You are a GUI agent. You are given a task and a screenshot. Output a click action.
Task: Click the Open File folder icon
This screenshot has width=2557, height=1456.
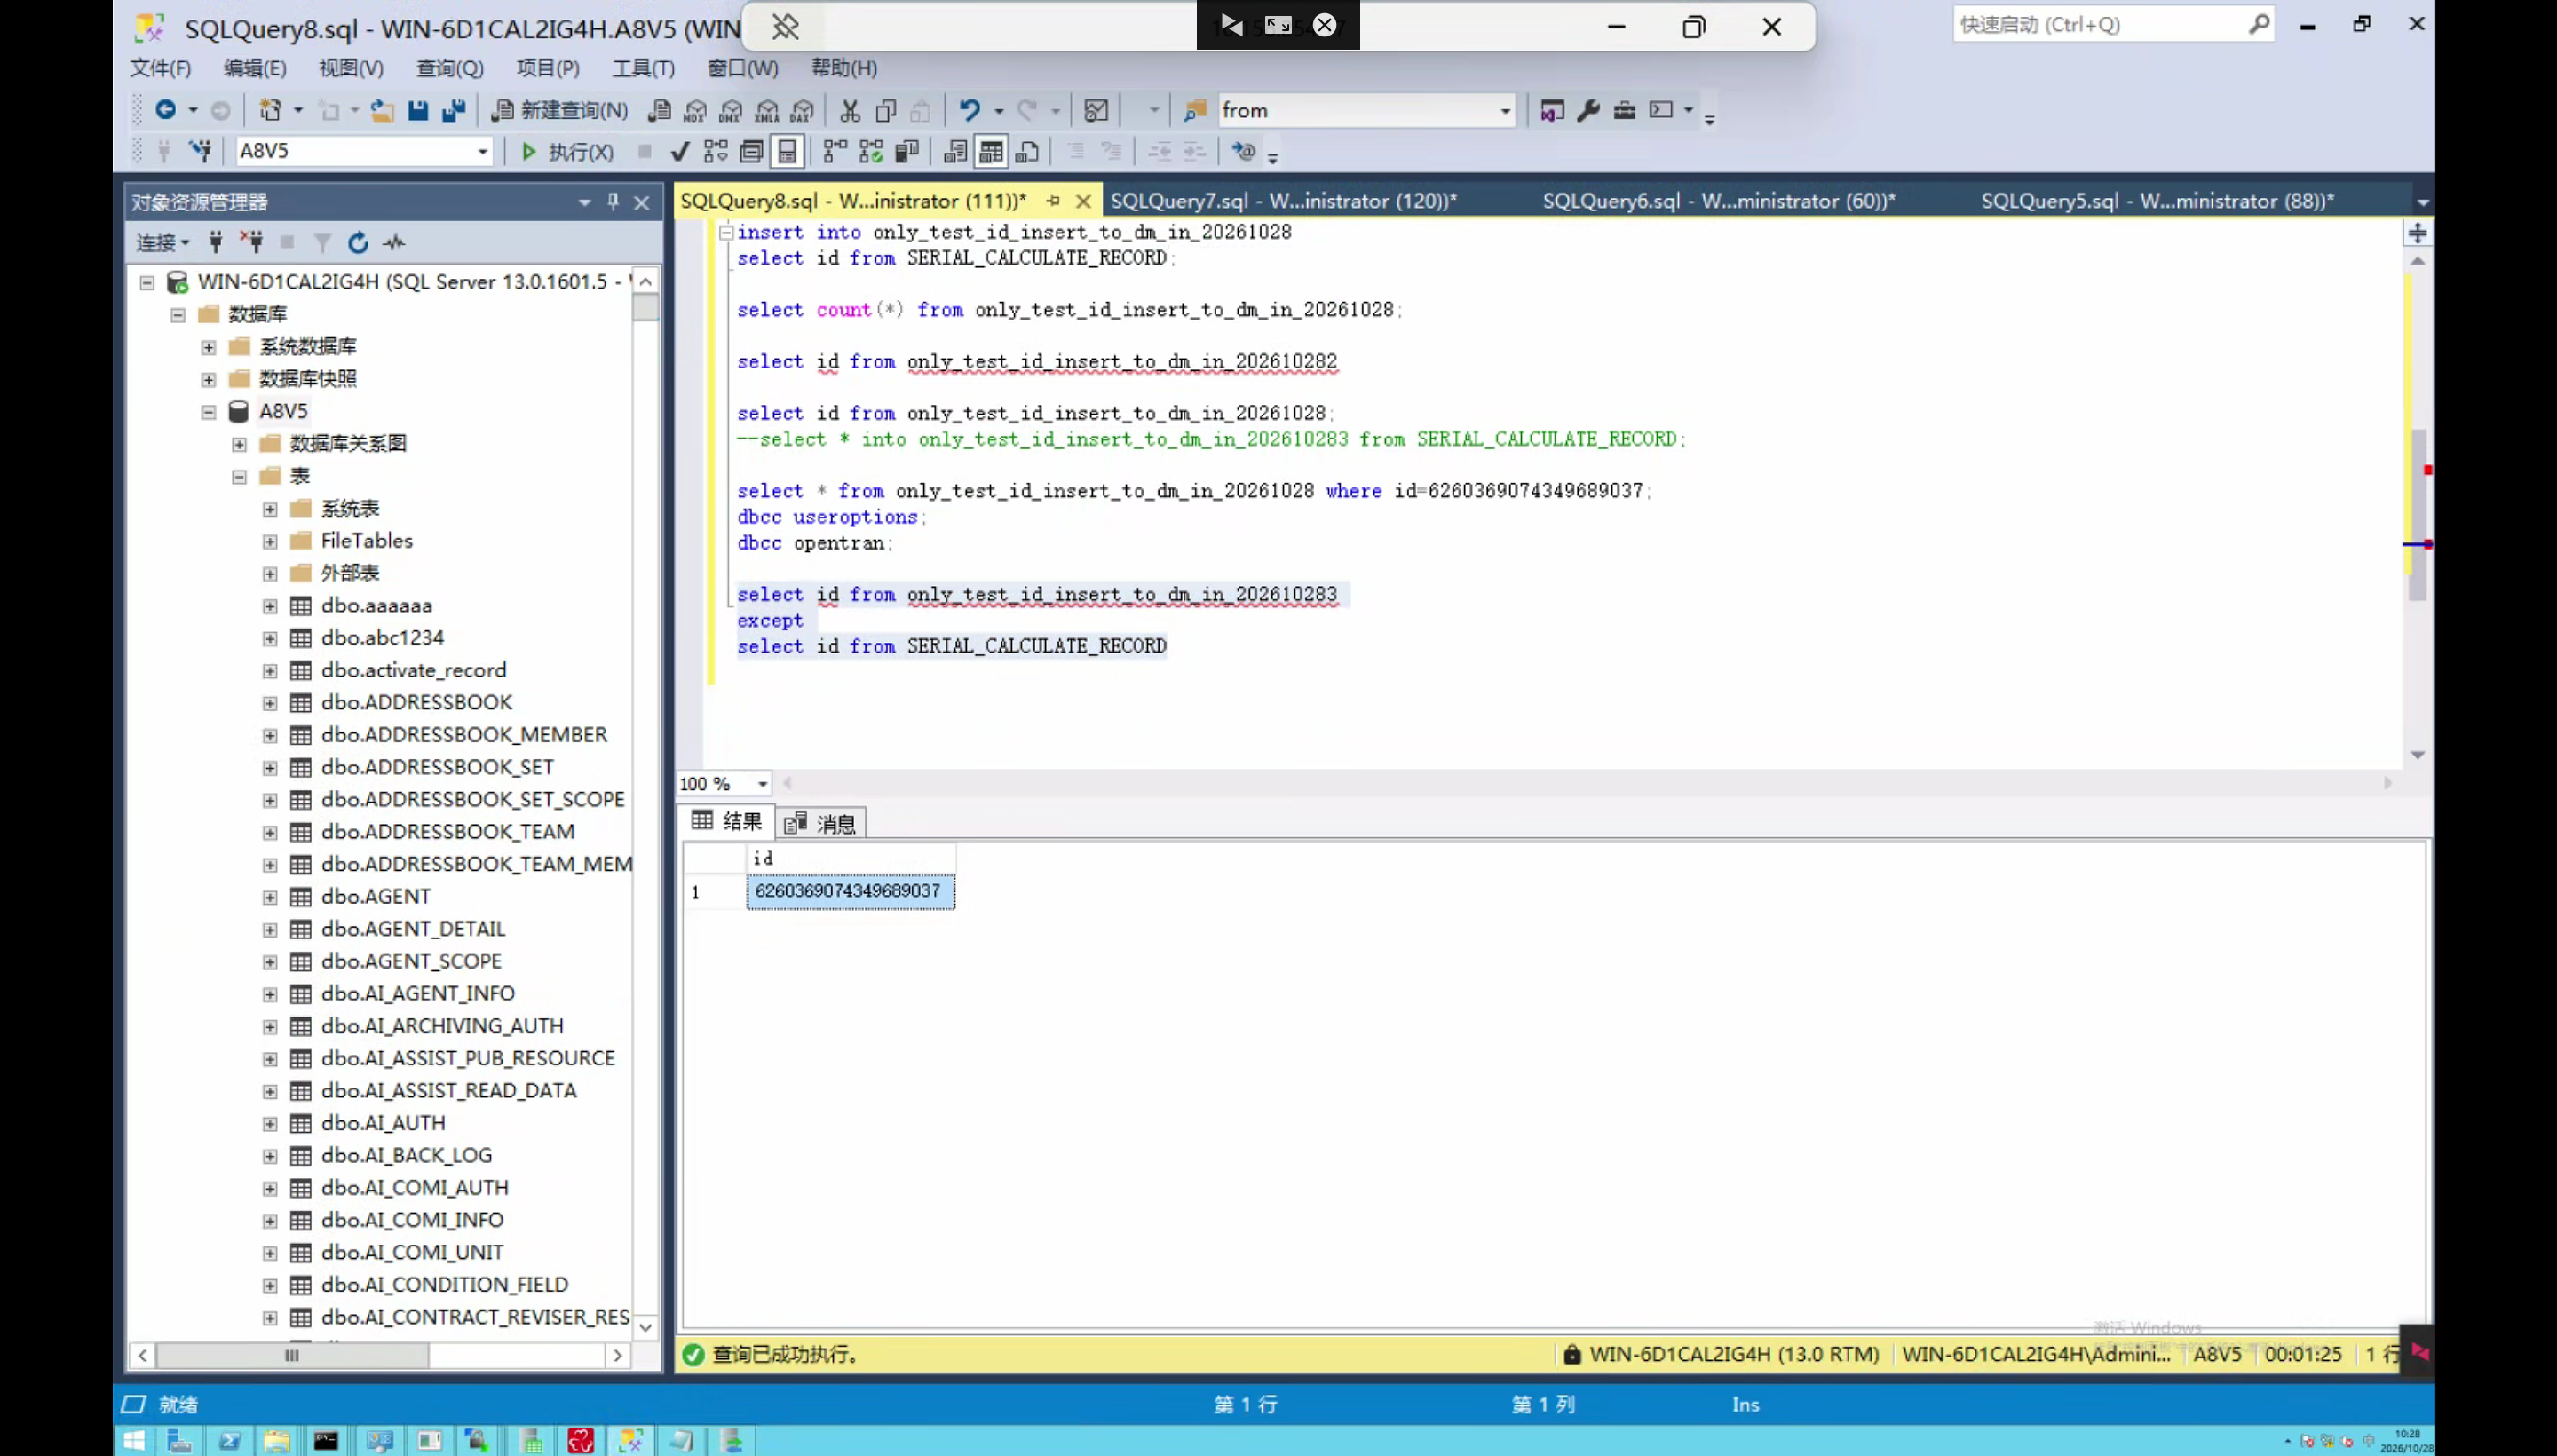coord(381,110)
